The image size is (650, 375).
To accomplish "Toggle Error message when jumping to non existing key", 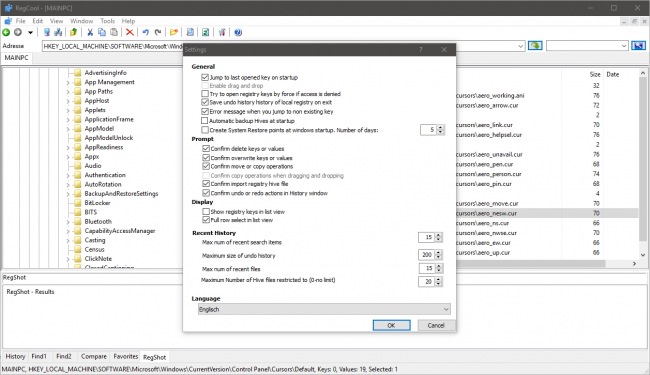I will tap(204, 111).
